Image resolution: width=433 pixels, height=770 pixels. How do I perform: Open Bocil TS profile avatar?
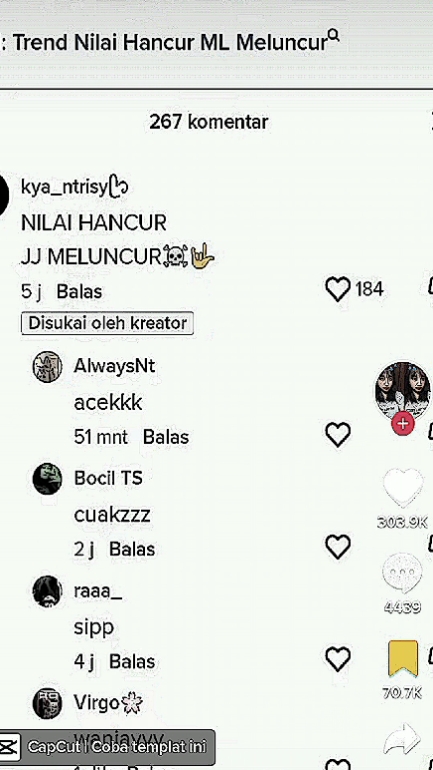pos(48,479)
